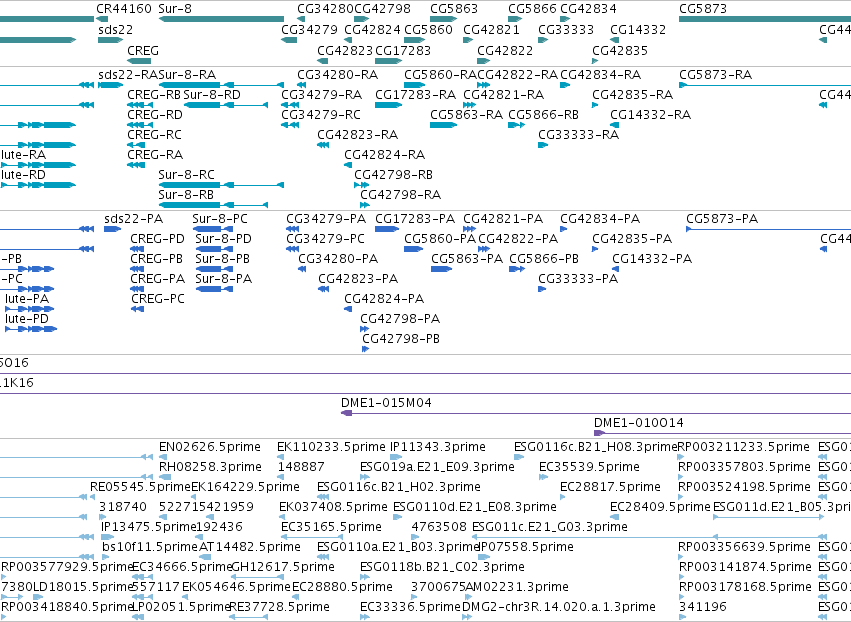Select the plain CREG gene label
Screen dimensions: 851x622
point(143,50)
